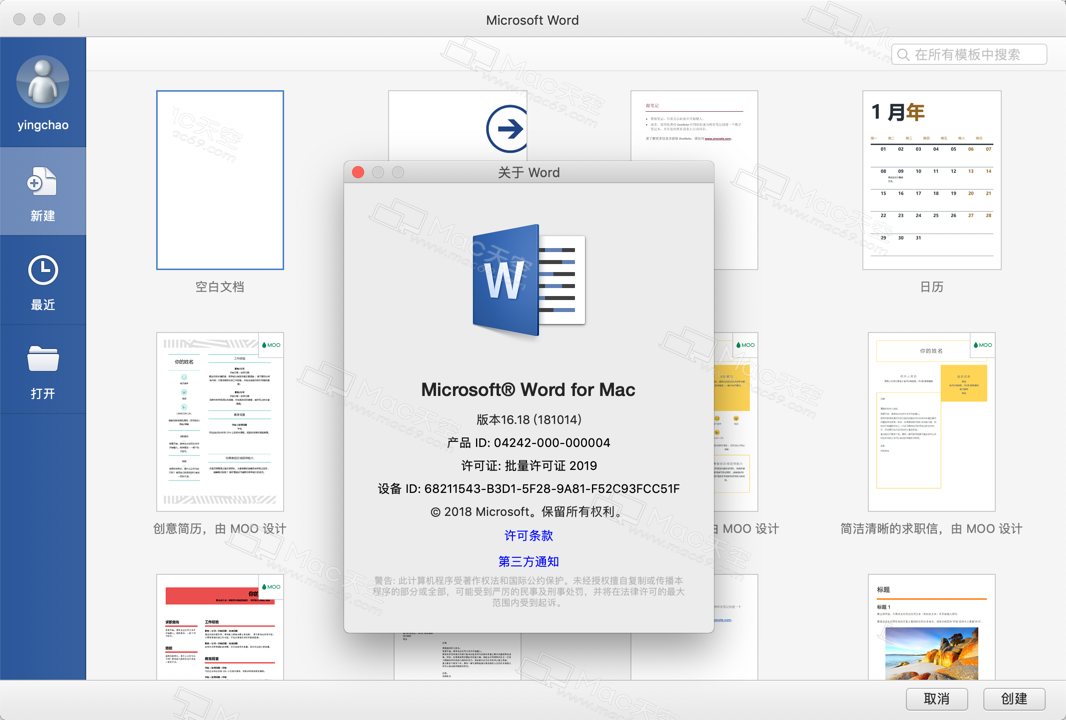This screenshot has height=720, width=1066.
Task: Select the red header resume template thumbnail
Action: pos(220,627)
